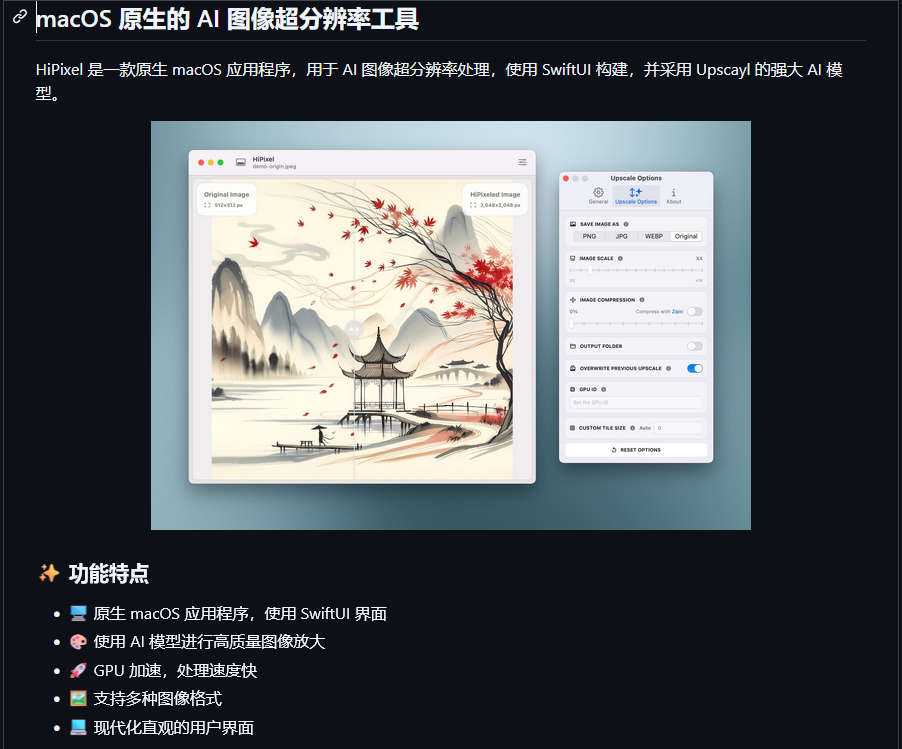Viewport: 902px width, 749px height.
Task: Click the Save Image As help icon
Action: [x=626, y=224]
